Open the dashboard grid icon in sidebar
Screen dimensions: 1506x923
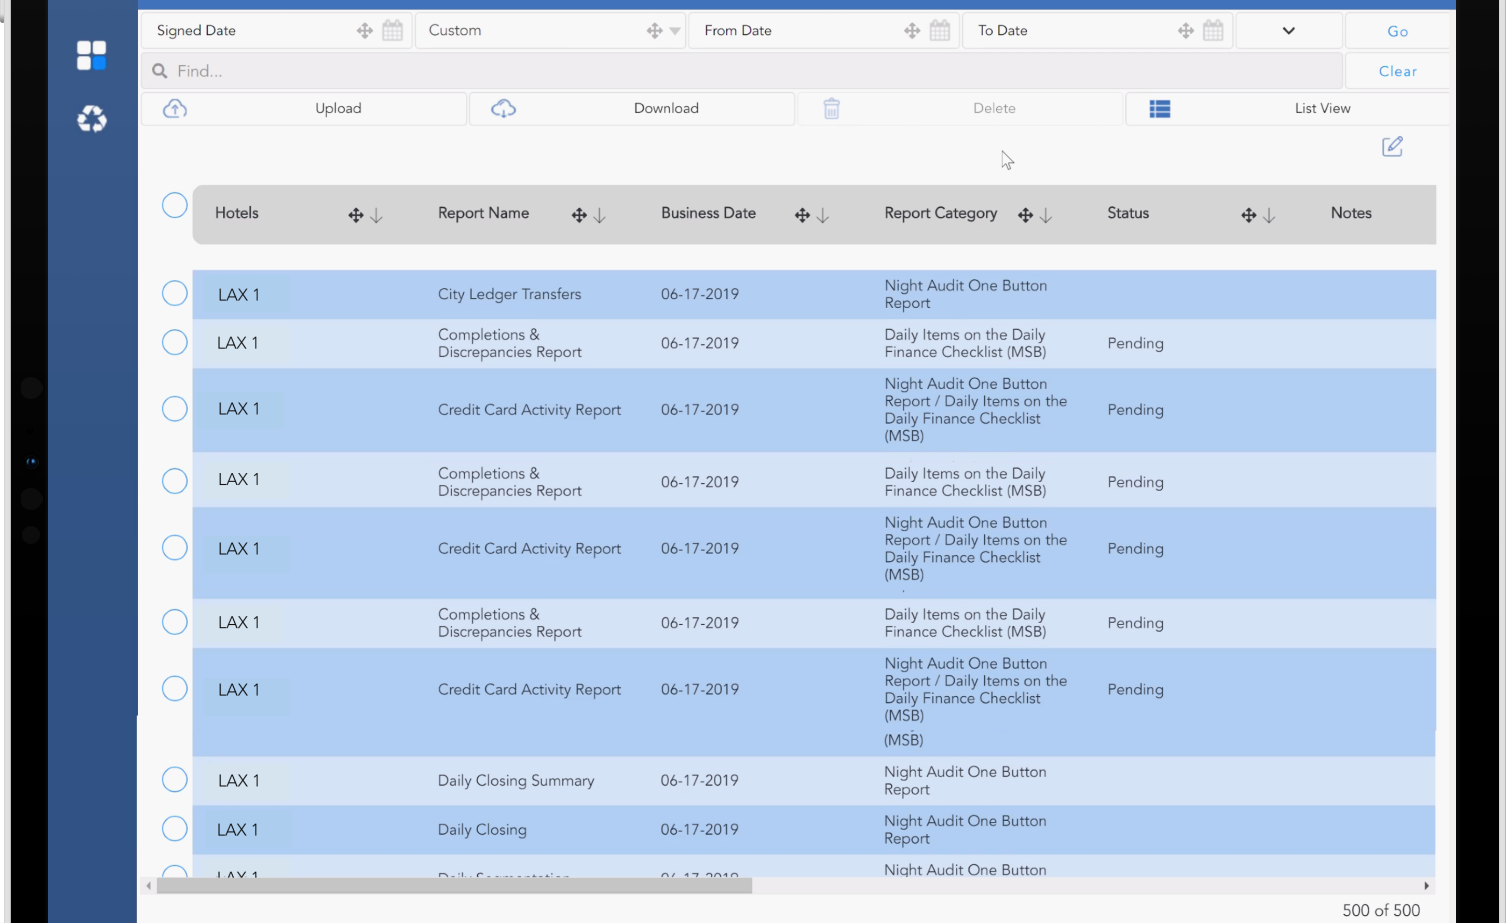tap(91, 55)
